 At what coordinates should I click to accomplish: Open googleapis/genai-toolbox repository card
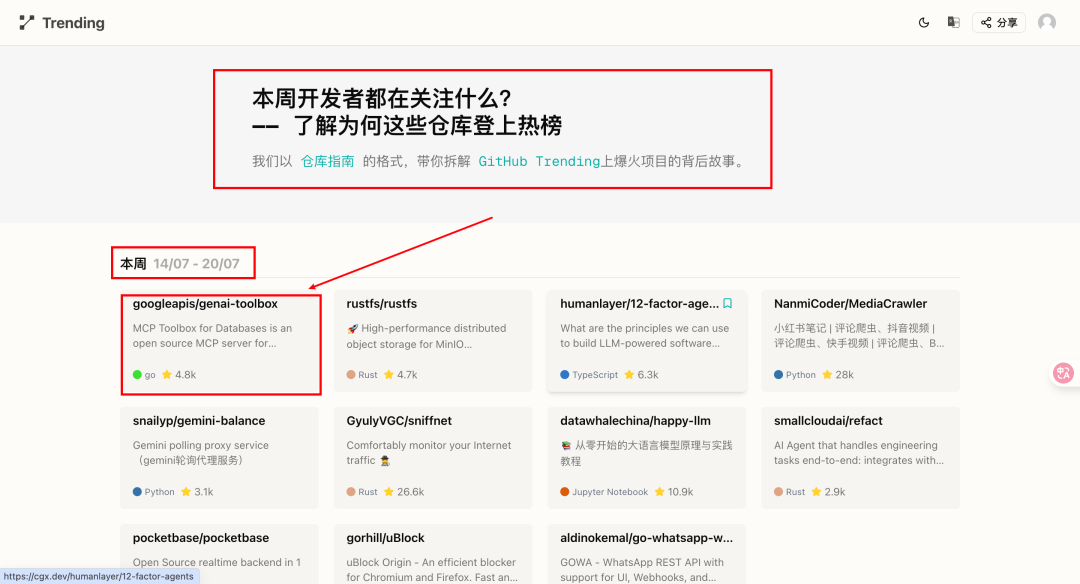coord(220,341)
